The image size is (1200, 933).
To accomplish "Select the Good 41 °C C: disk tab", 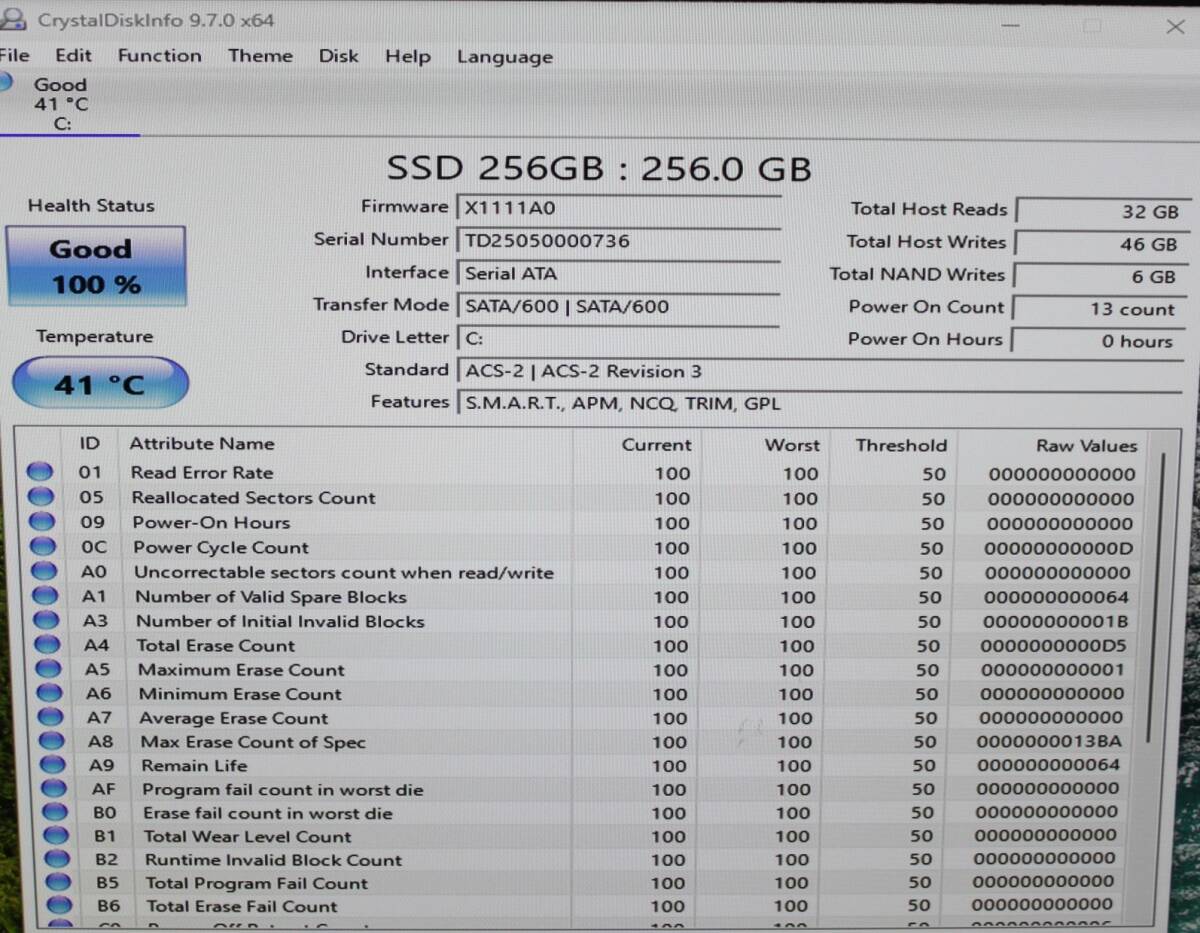I will pyautogui.click(x=60, y=104).
